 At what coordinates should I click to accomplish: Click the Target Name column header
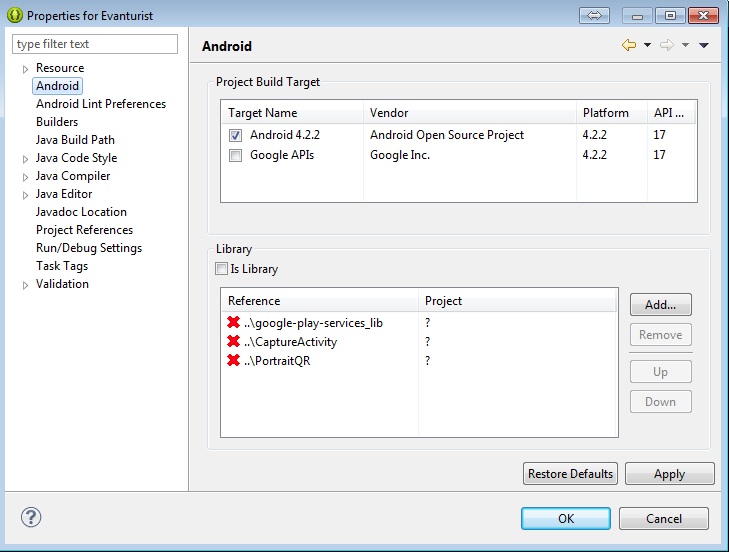coord(292,113)
